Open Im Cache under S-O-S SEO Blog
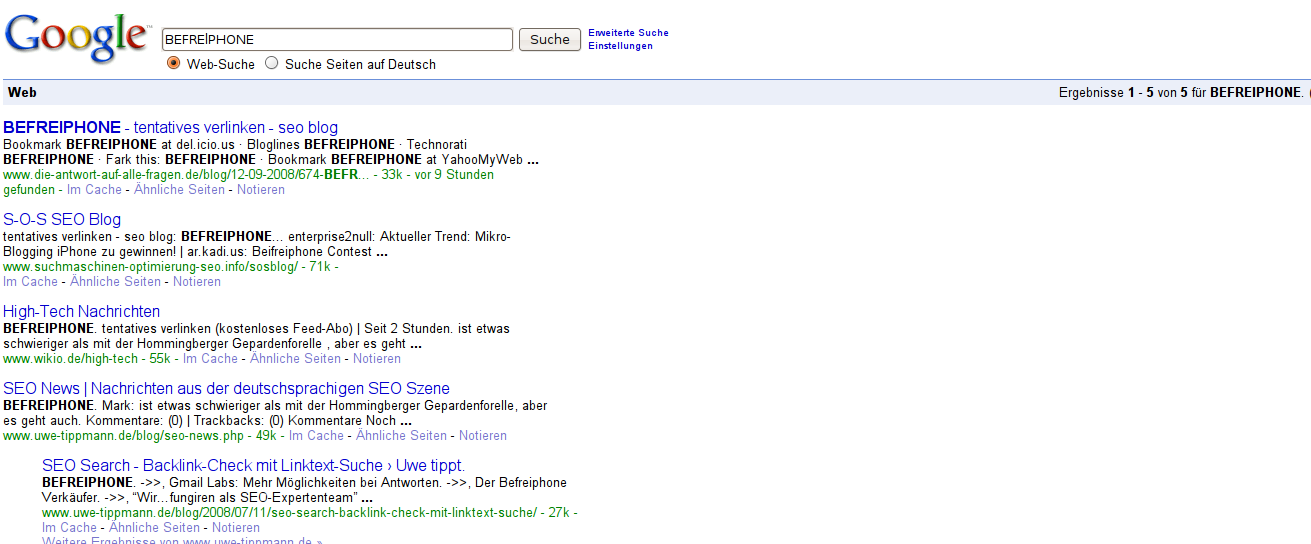The width and height of the screenshot is (1311, 544). (30, 282)
